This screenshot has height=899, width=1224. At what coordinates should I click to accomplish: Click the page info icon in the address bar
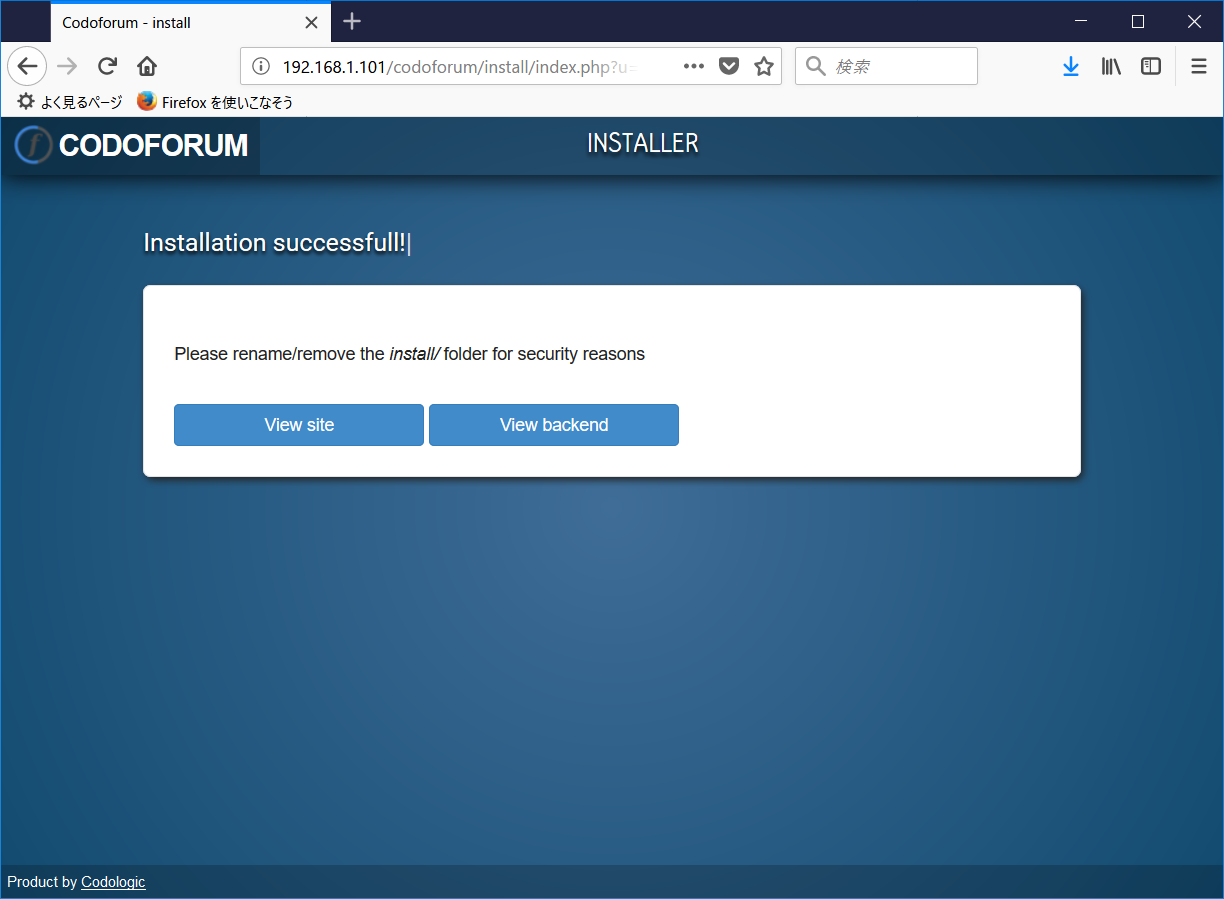[x=260, y=66]
